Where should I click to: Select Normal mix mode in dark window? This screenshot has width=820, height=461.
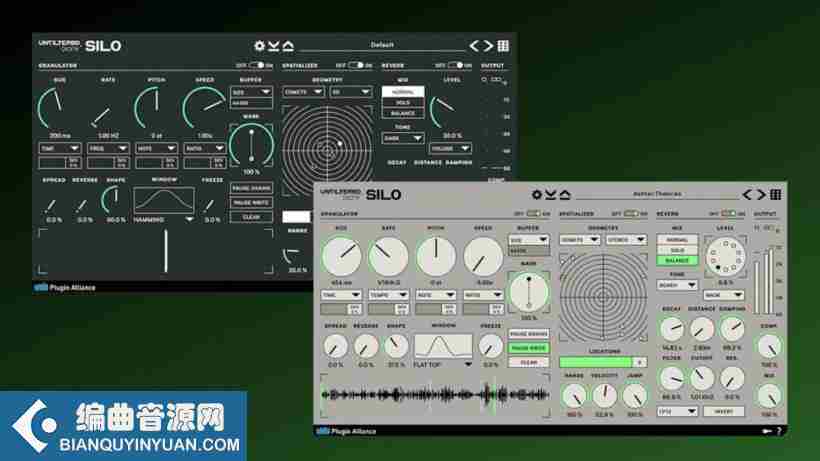pyautogui.click(x=403, y=92)
